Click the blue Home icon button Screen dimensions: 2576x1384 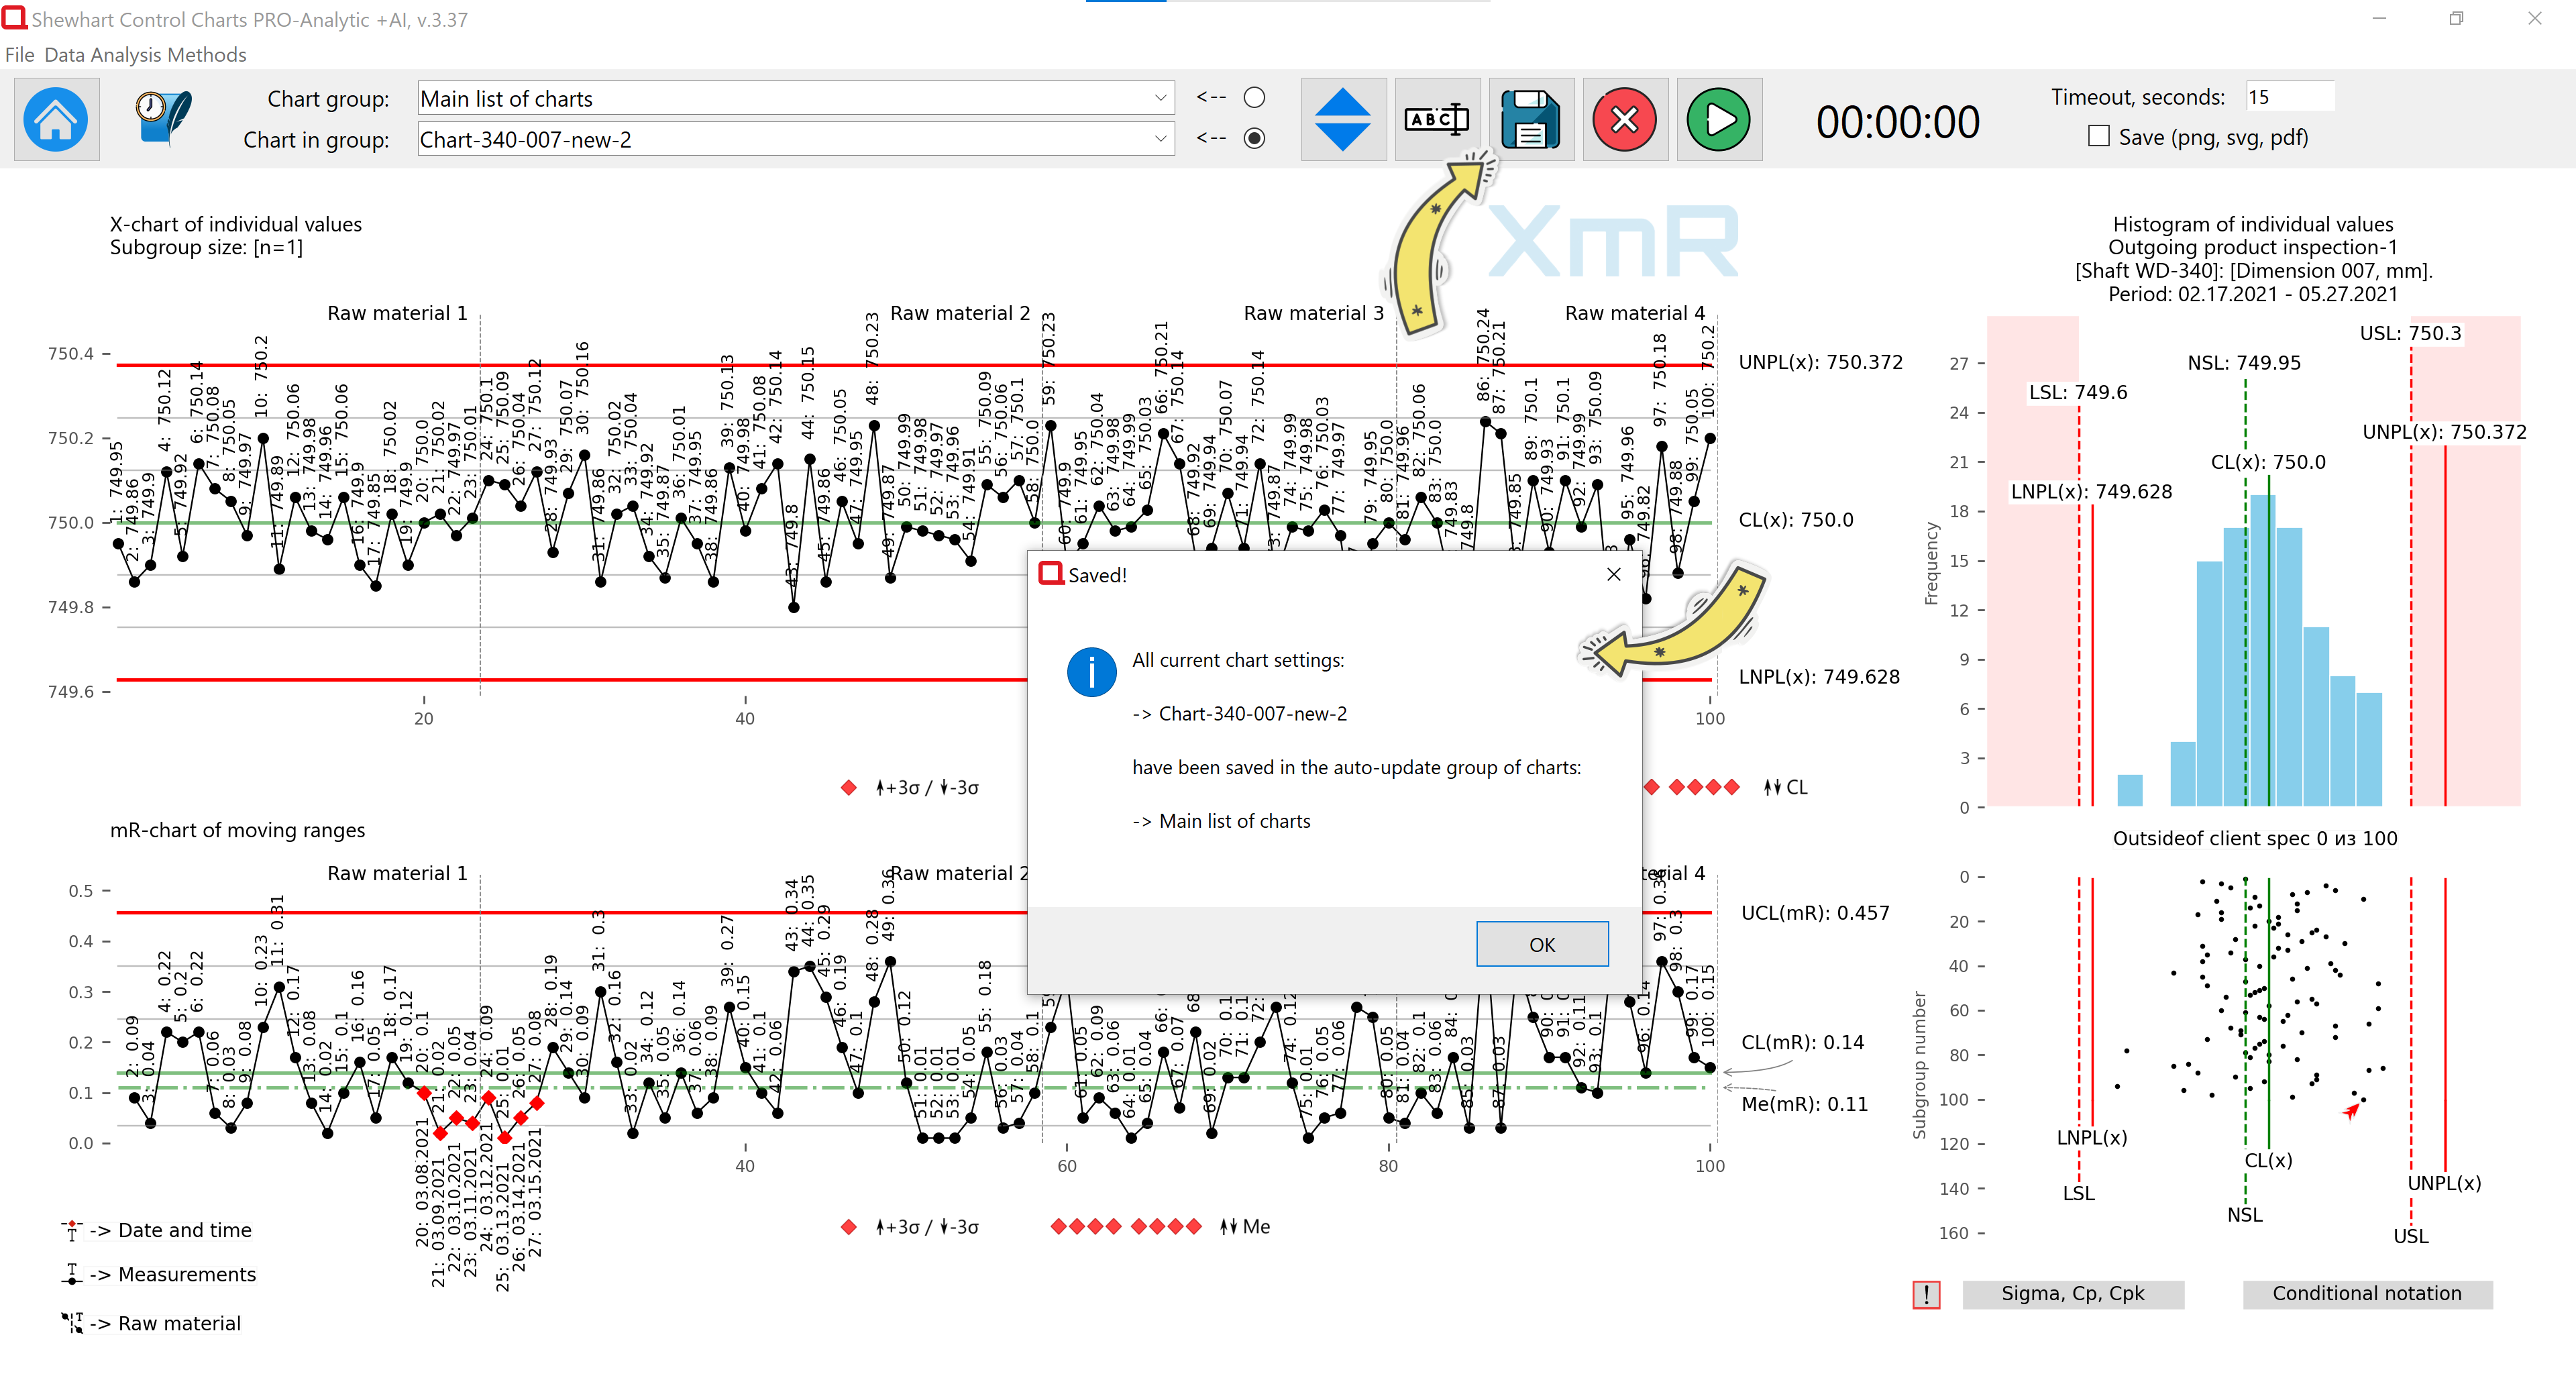[x=56, y=119]
